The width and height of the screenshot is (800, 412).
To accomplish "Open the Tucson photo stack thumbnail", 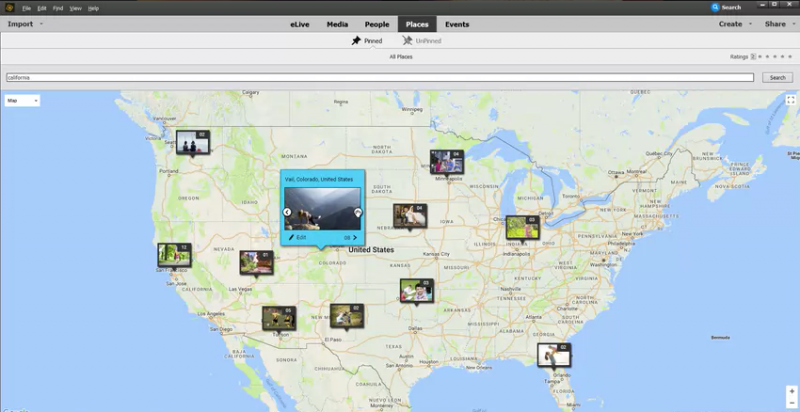I will tap(279, 318).
